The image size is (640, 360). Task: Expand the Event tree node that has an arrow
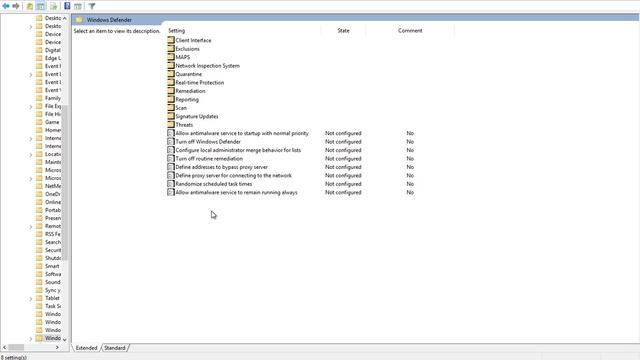point(31,75)
